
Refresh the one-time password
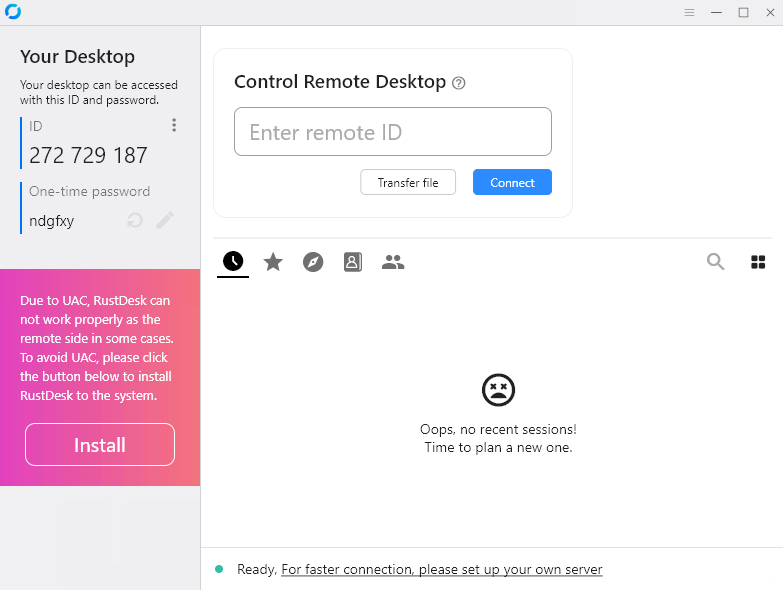pos(135,220)
